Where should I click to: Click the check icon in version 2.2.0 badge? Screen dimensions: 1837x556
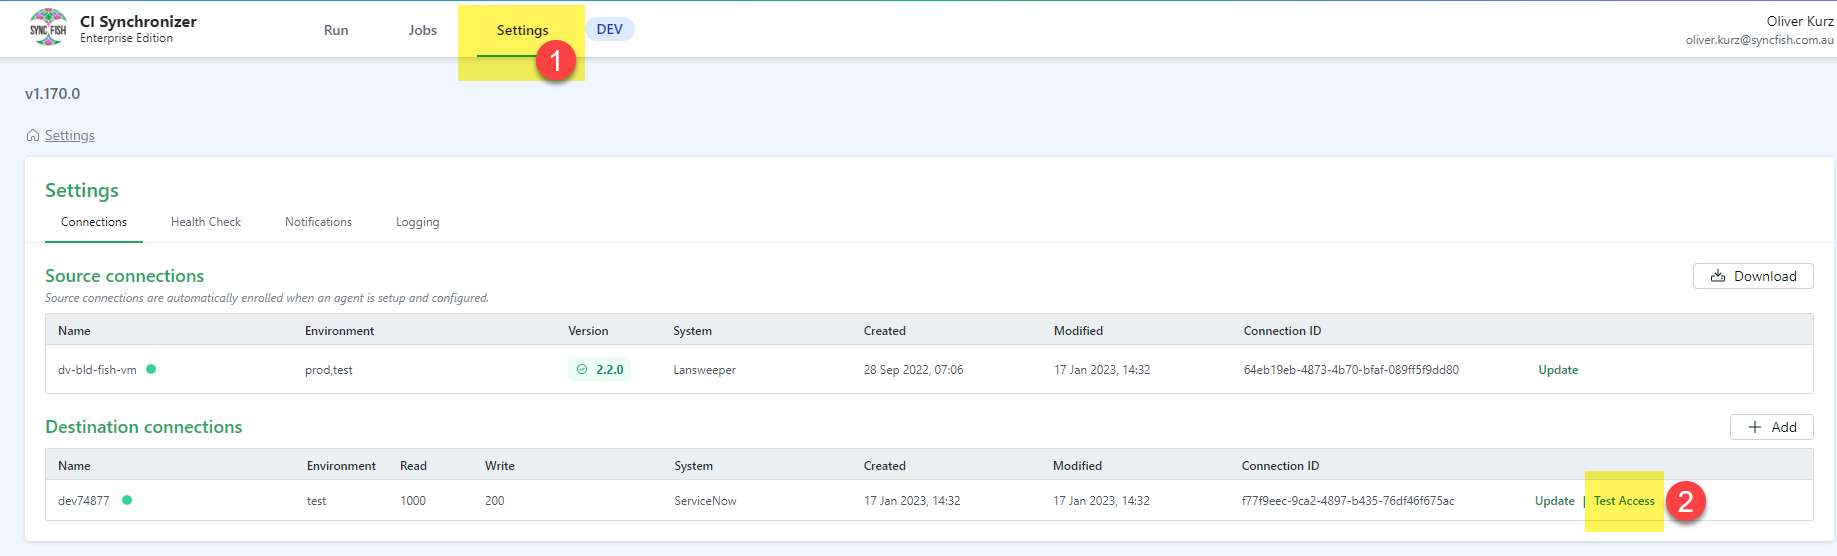[x=582, y=369]
